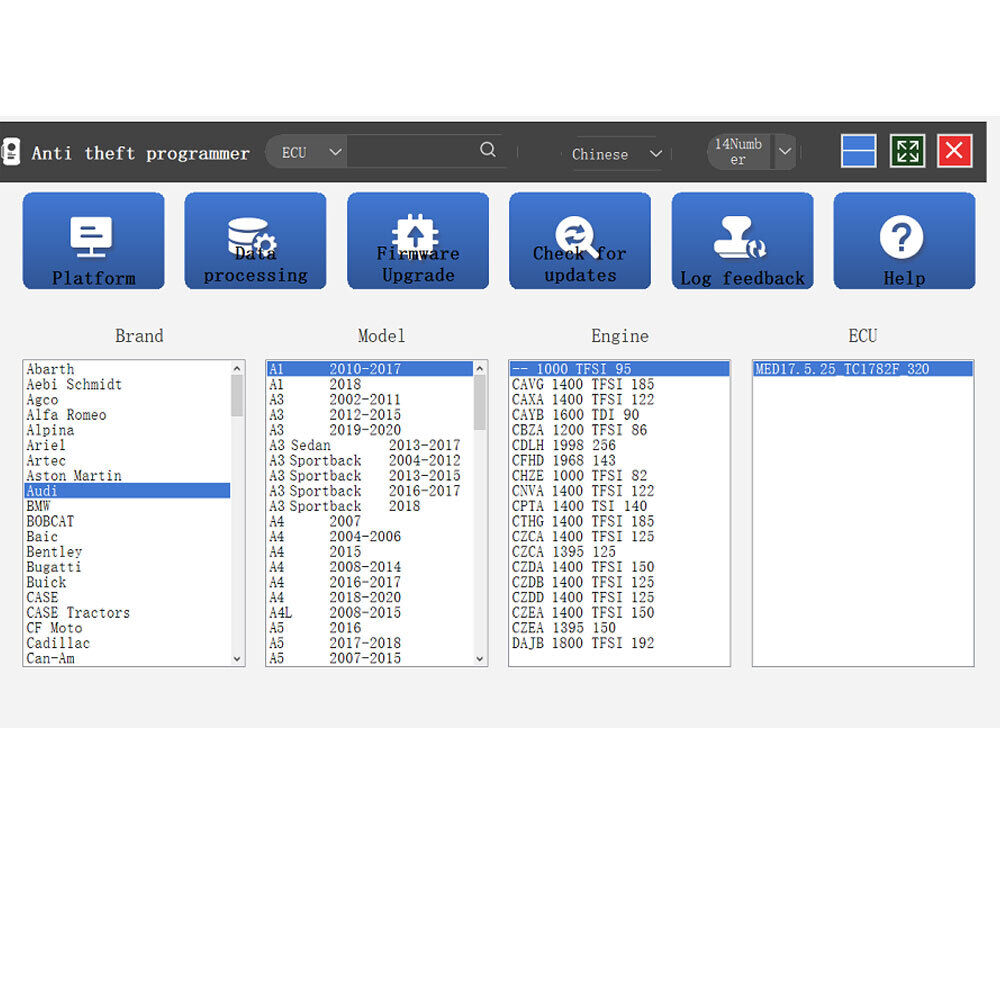Launch the Firmware Upgrade tile

pos(417,241)
